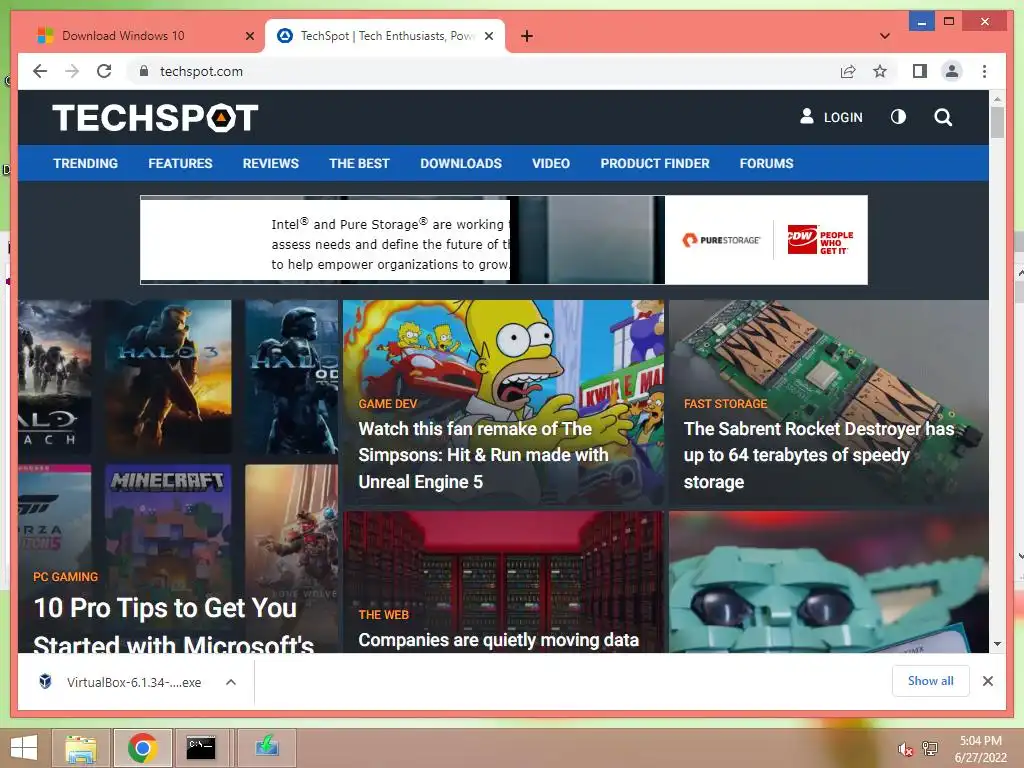
Task: Reload the TechSpot page
Action: (x=104, y=71)
